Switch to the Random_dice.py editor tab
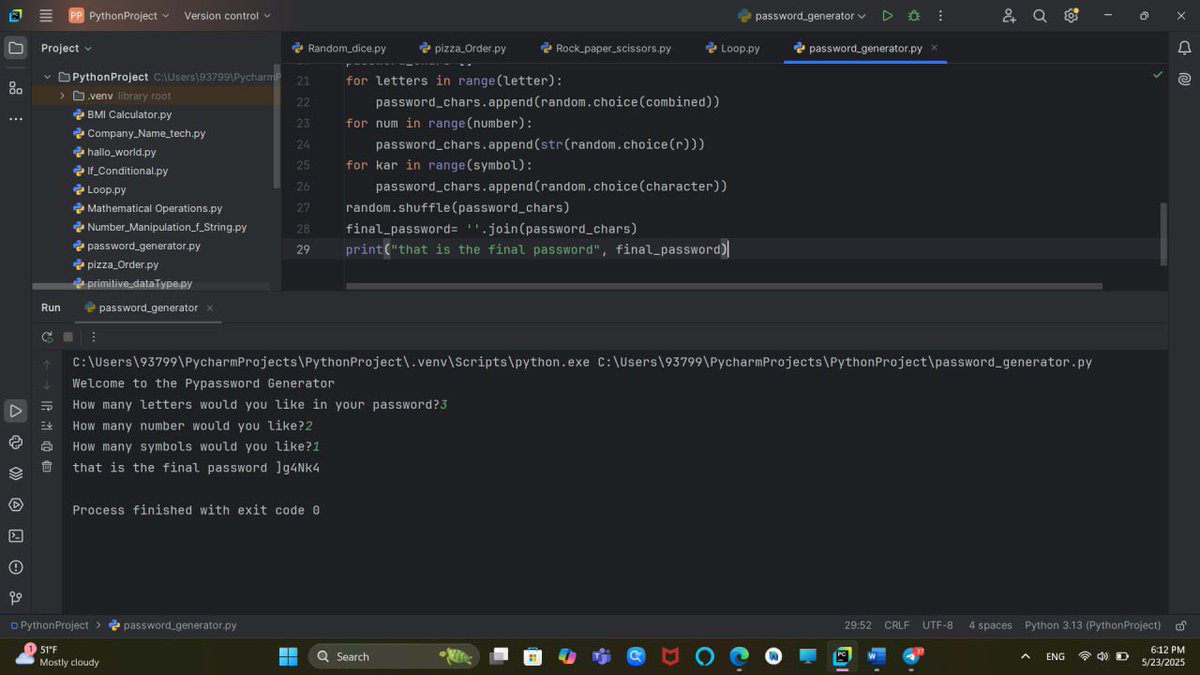This screenshot has height=675, width=1200. coord(339,48)
